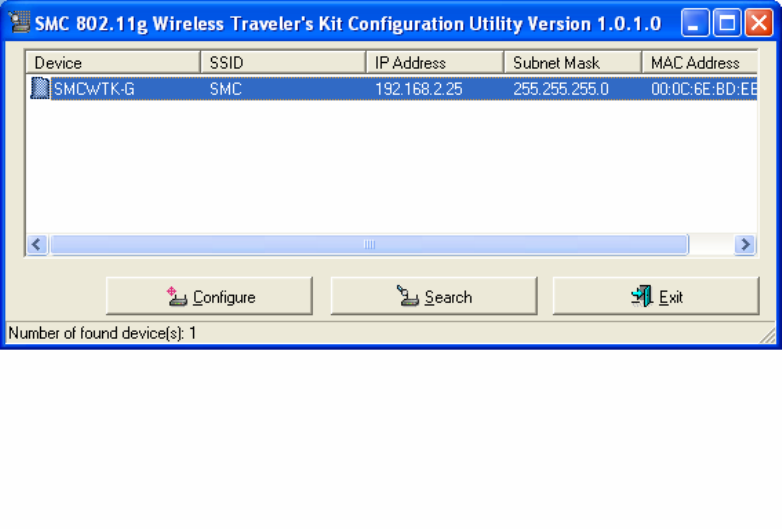Maximize the configuration utility window
782x529 pixels.
point(727,23)
